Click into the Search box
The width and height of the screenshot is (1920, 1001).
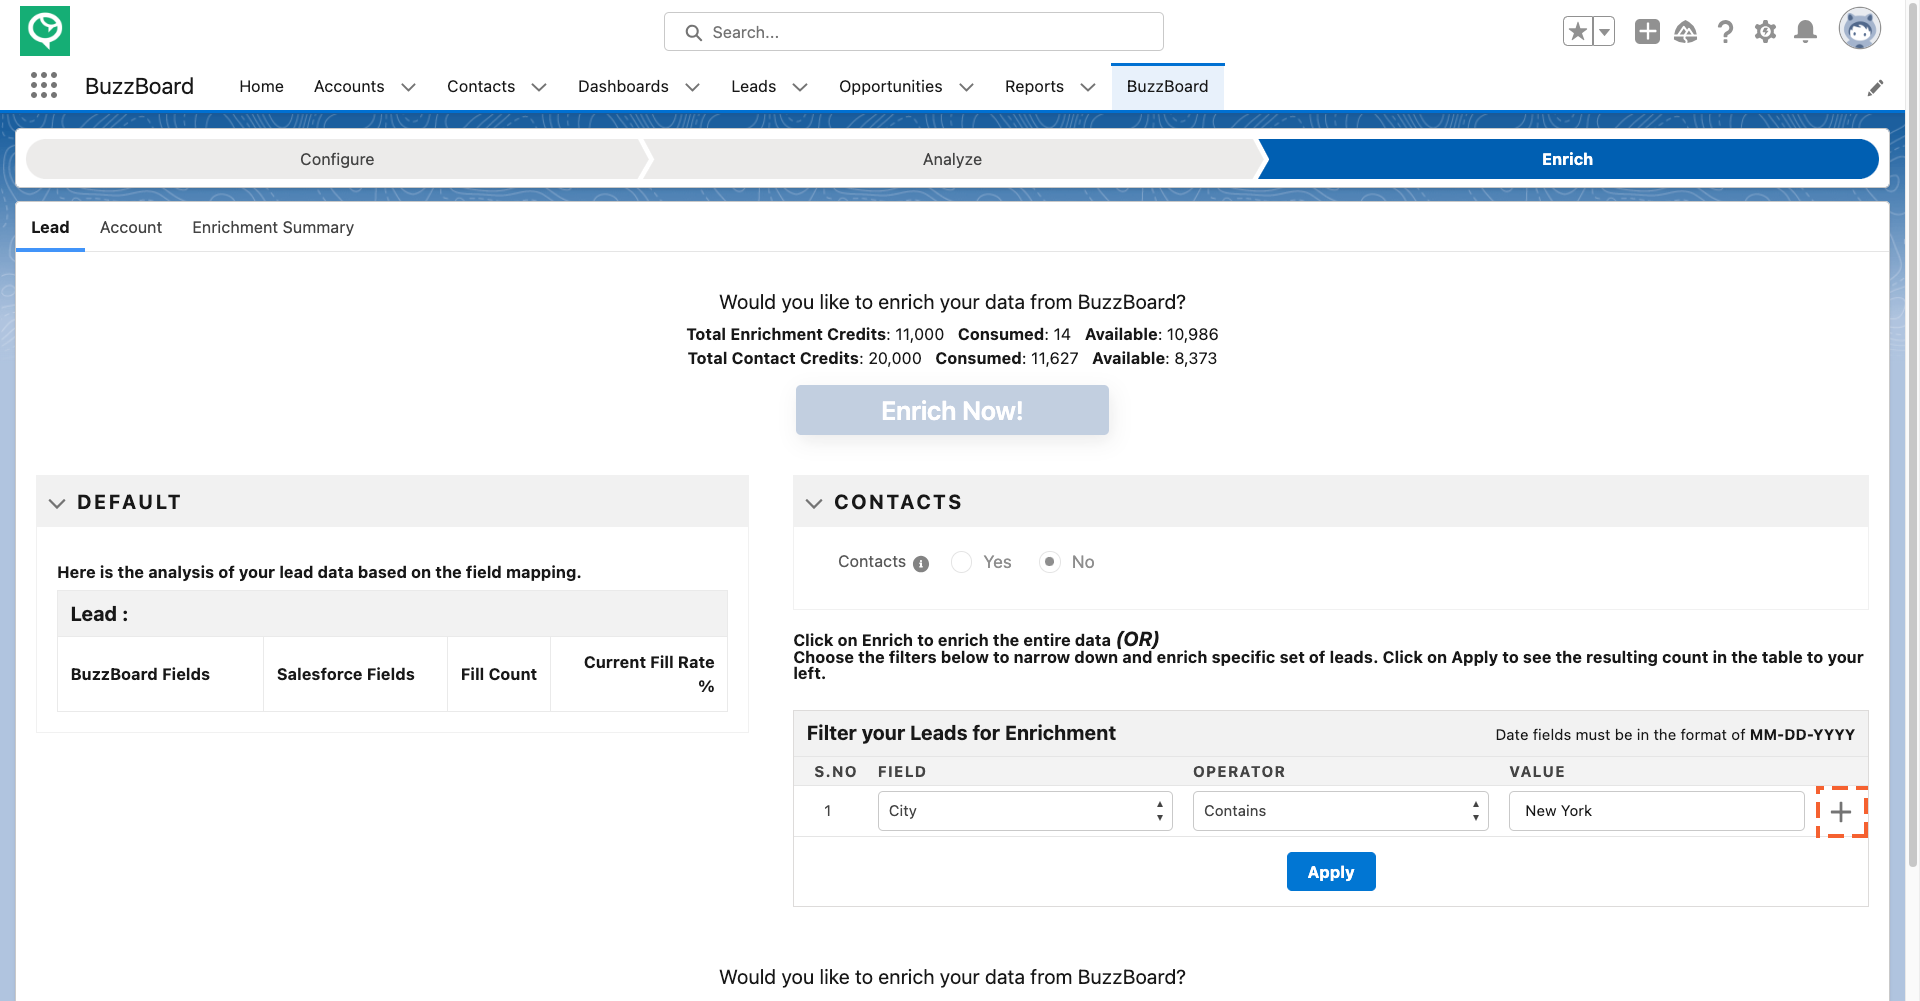click(914, 32)
